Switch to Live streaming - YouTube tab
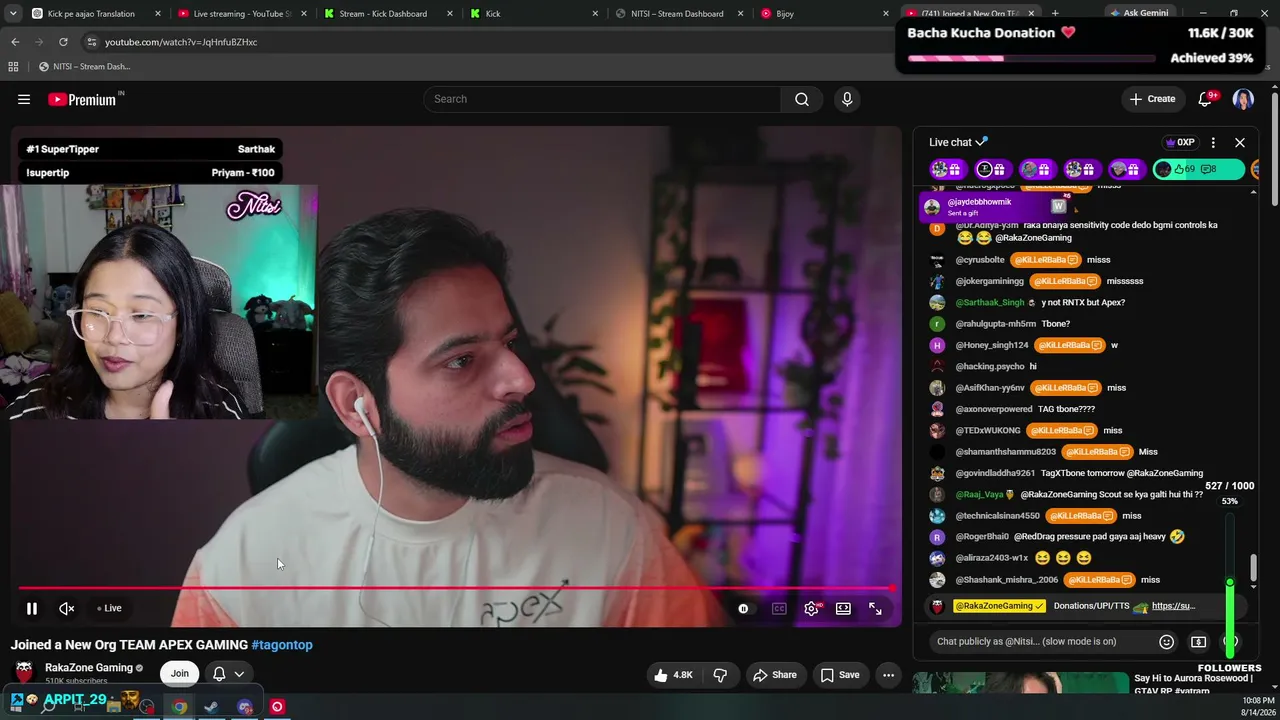 [x=243, y=14]
